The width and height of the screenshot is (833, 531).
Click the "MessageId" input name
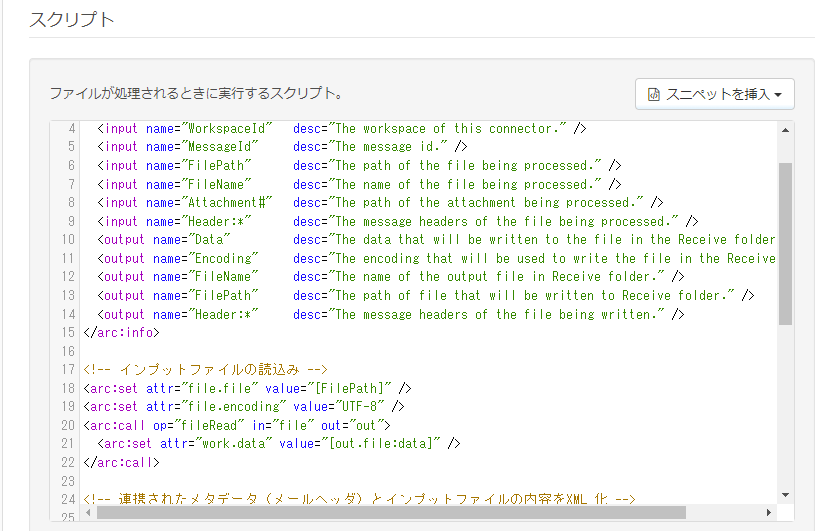click(x=224, y=147)
